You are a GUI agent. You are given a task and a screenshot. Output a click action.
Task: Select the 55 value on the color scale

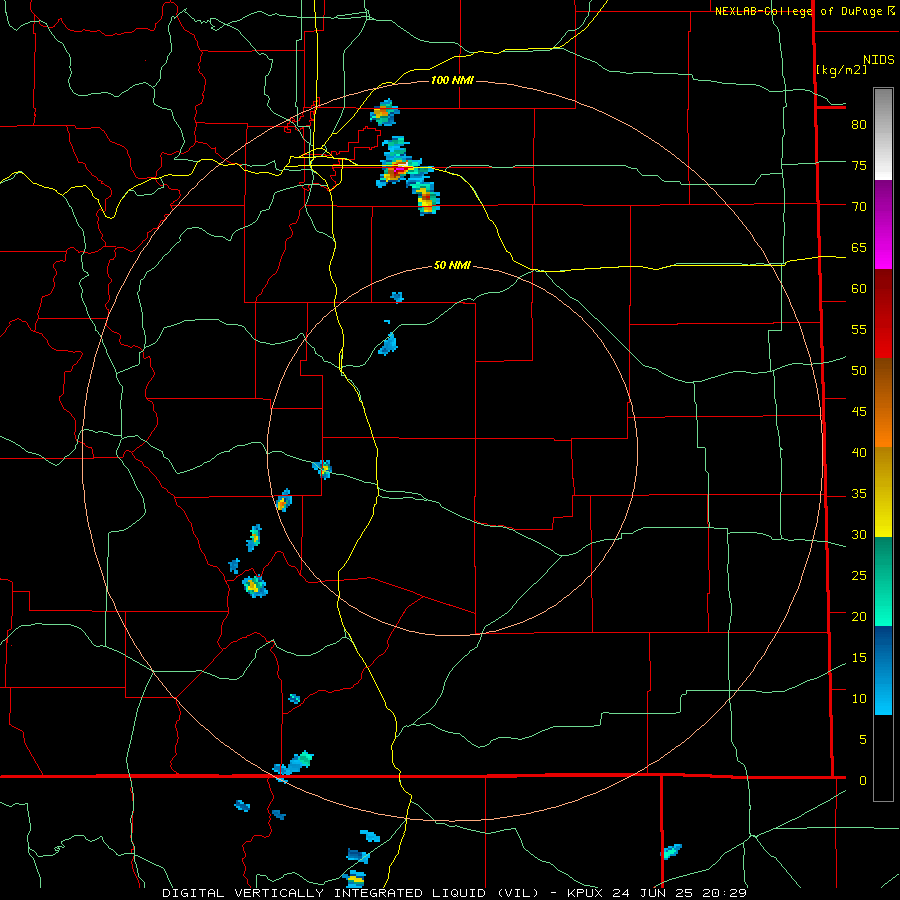[x=859, y=329]
